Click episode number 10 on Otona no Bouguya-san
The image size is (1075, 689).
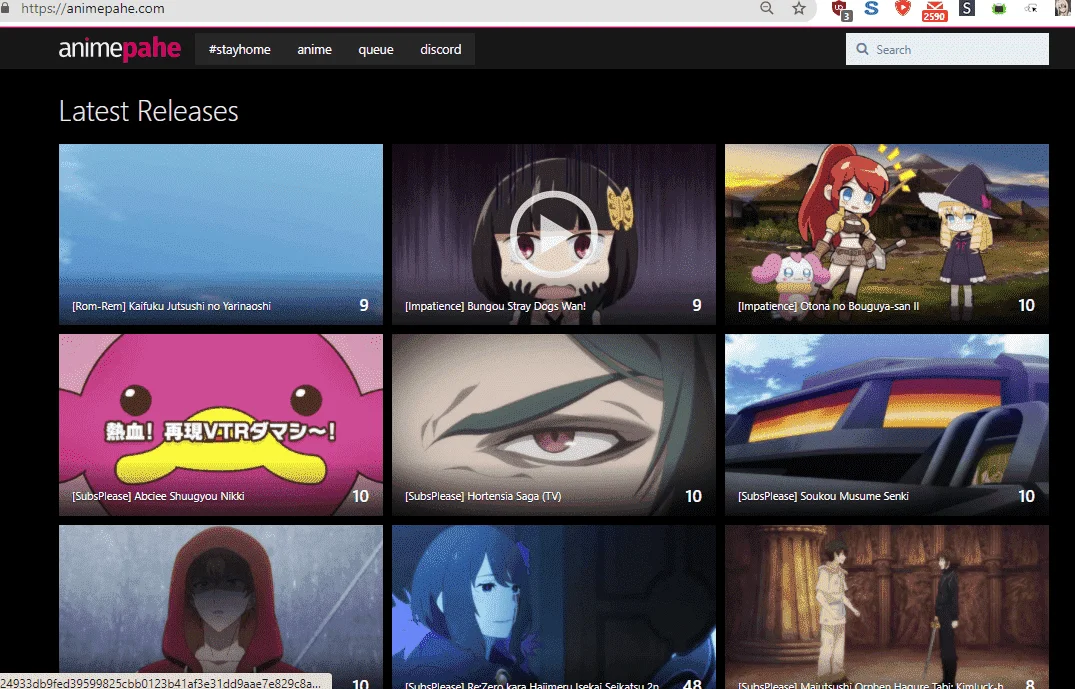[x=1026, y=305]
